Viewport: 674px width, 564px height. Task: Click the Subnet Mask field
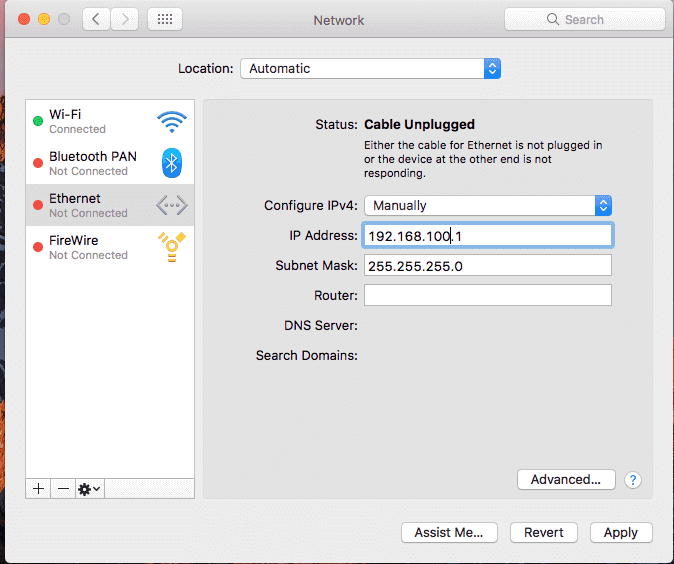[x=488, y=266]
